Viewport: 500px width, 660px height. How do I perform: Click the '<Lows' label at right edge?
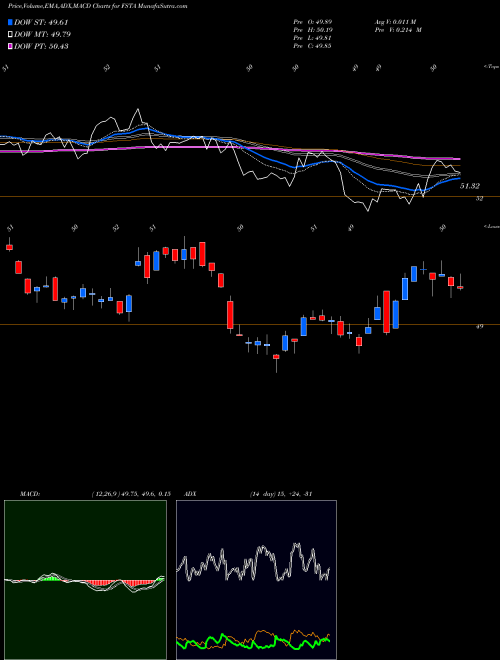pyautogui.click(x=491, y=226)
